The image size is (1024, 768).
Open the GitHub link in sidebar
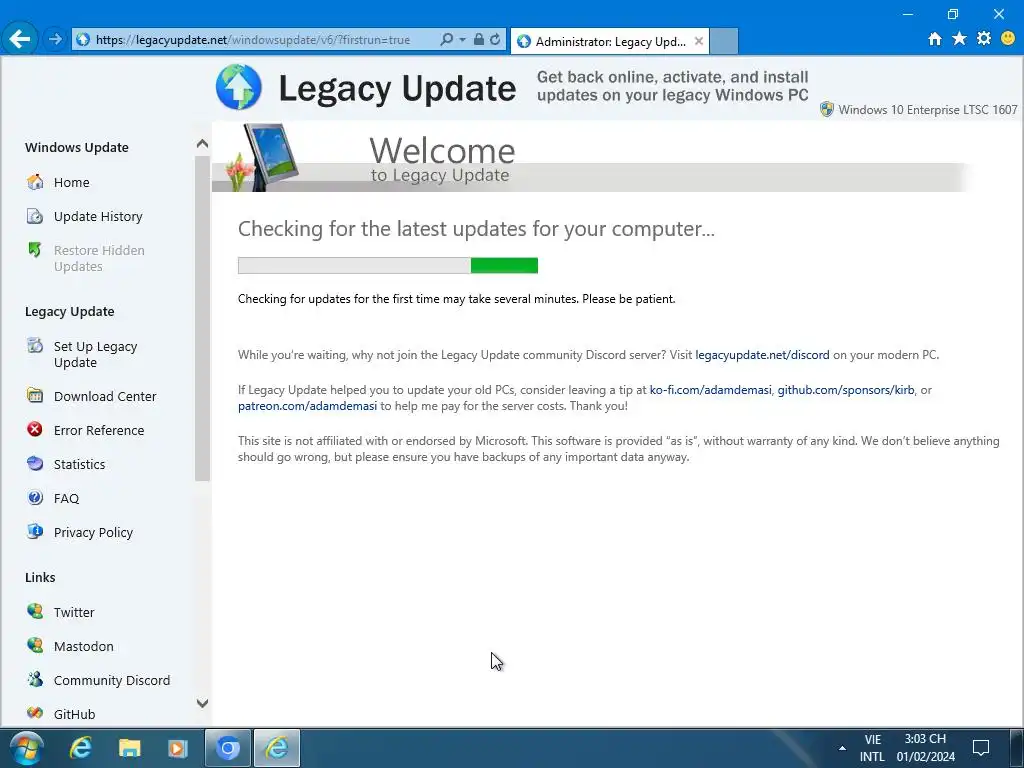coord(74,714)
